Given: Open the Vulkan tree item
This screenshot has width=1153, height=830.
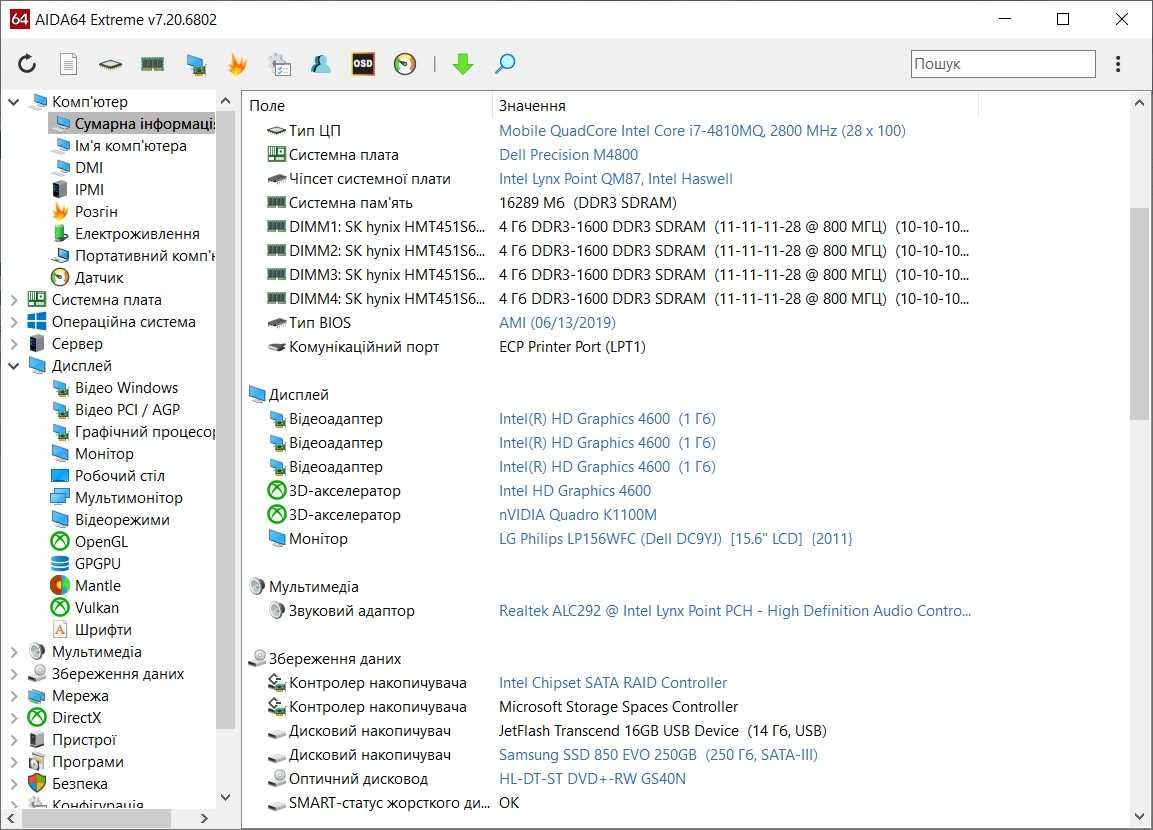Looking at the screenshot, I should [85, 608].
